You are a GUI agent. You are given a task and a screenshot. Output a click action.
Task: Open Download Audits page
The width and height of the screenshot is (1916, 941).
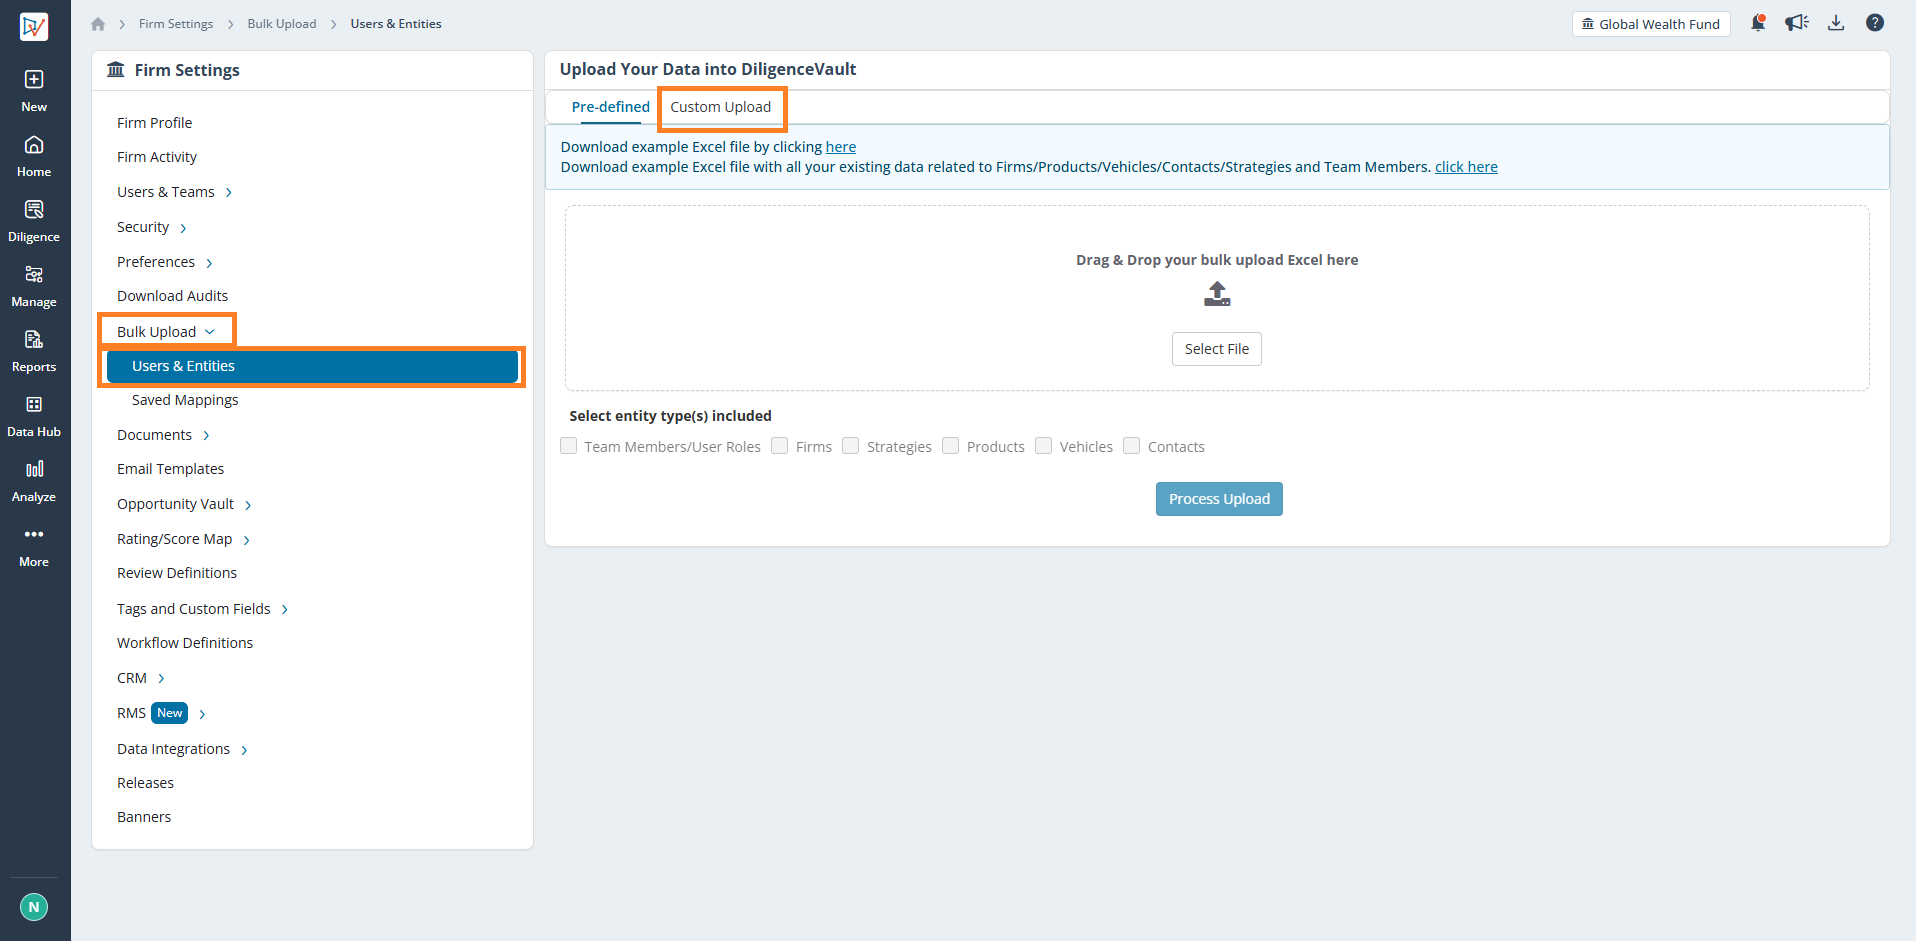tap(172, 296)
